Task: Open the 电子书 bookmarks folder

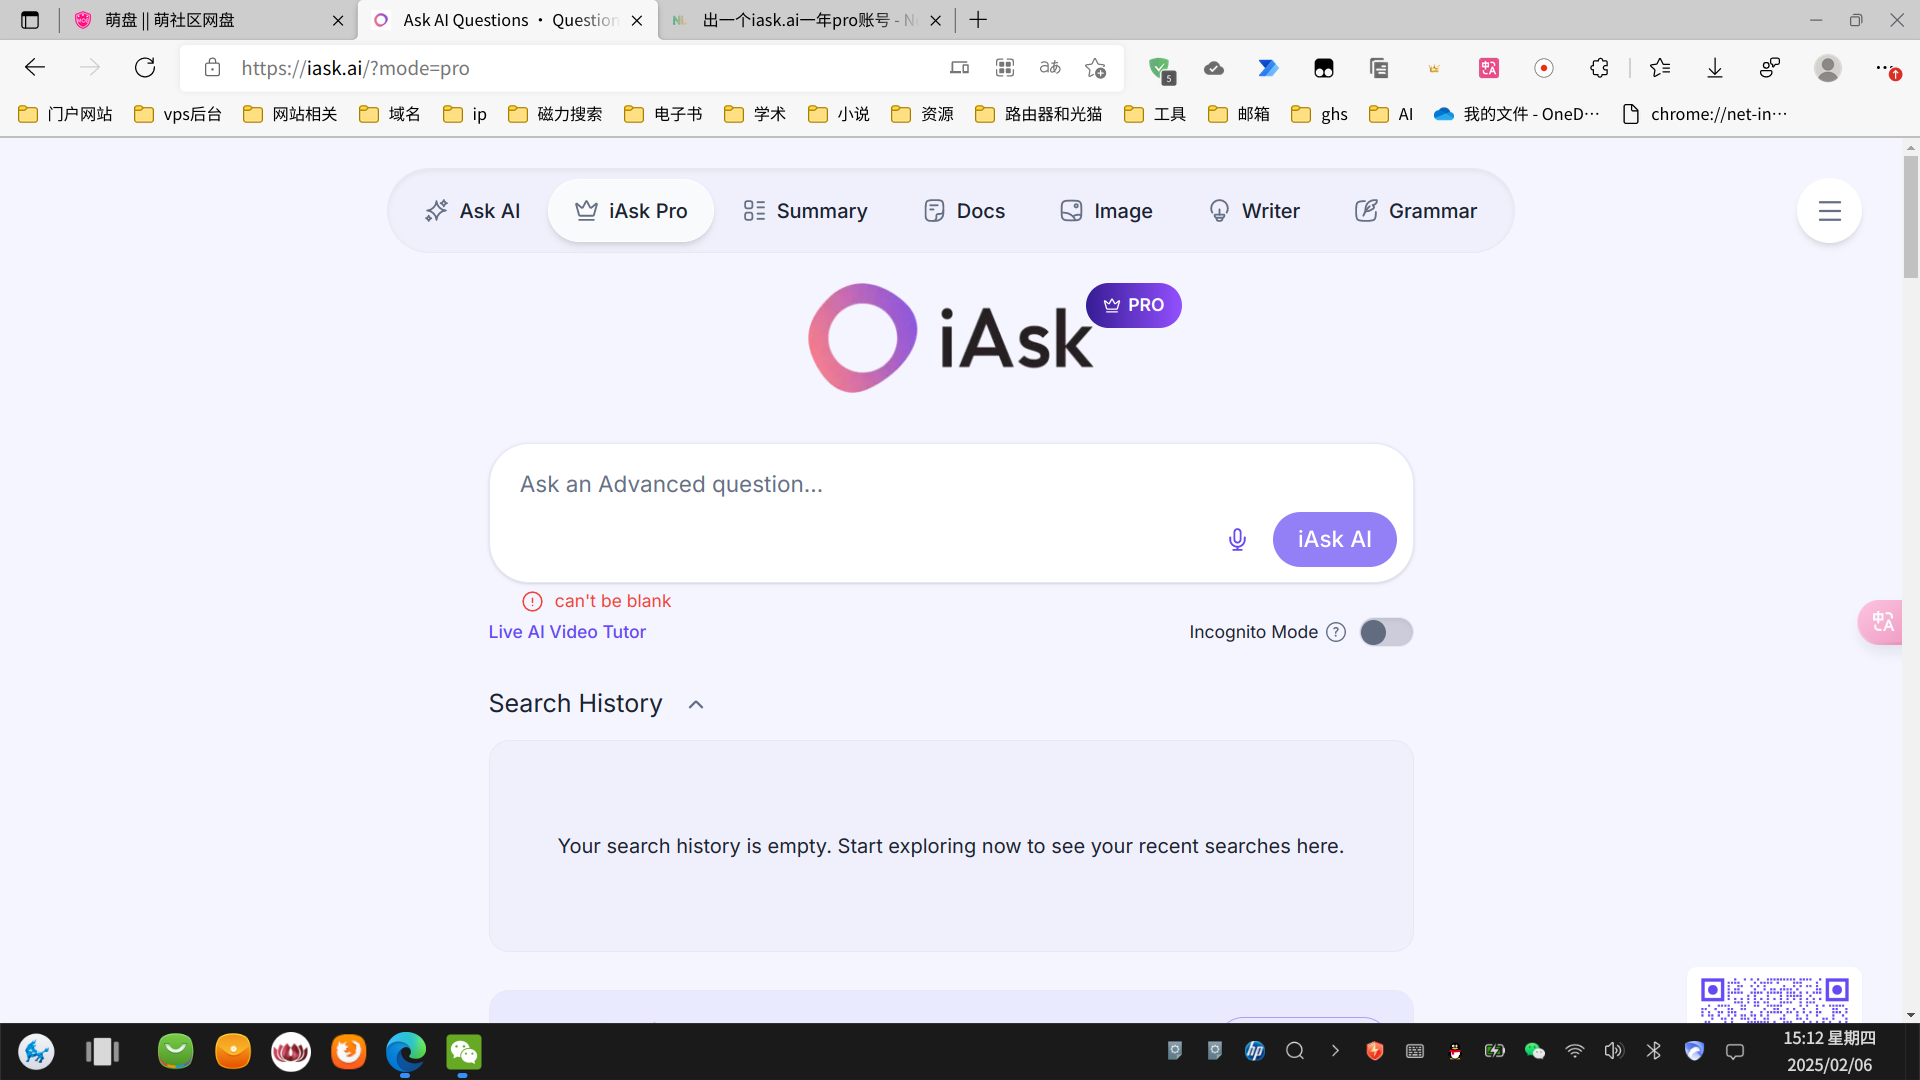Action: point(663,114)
